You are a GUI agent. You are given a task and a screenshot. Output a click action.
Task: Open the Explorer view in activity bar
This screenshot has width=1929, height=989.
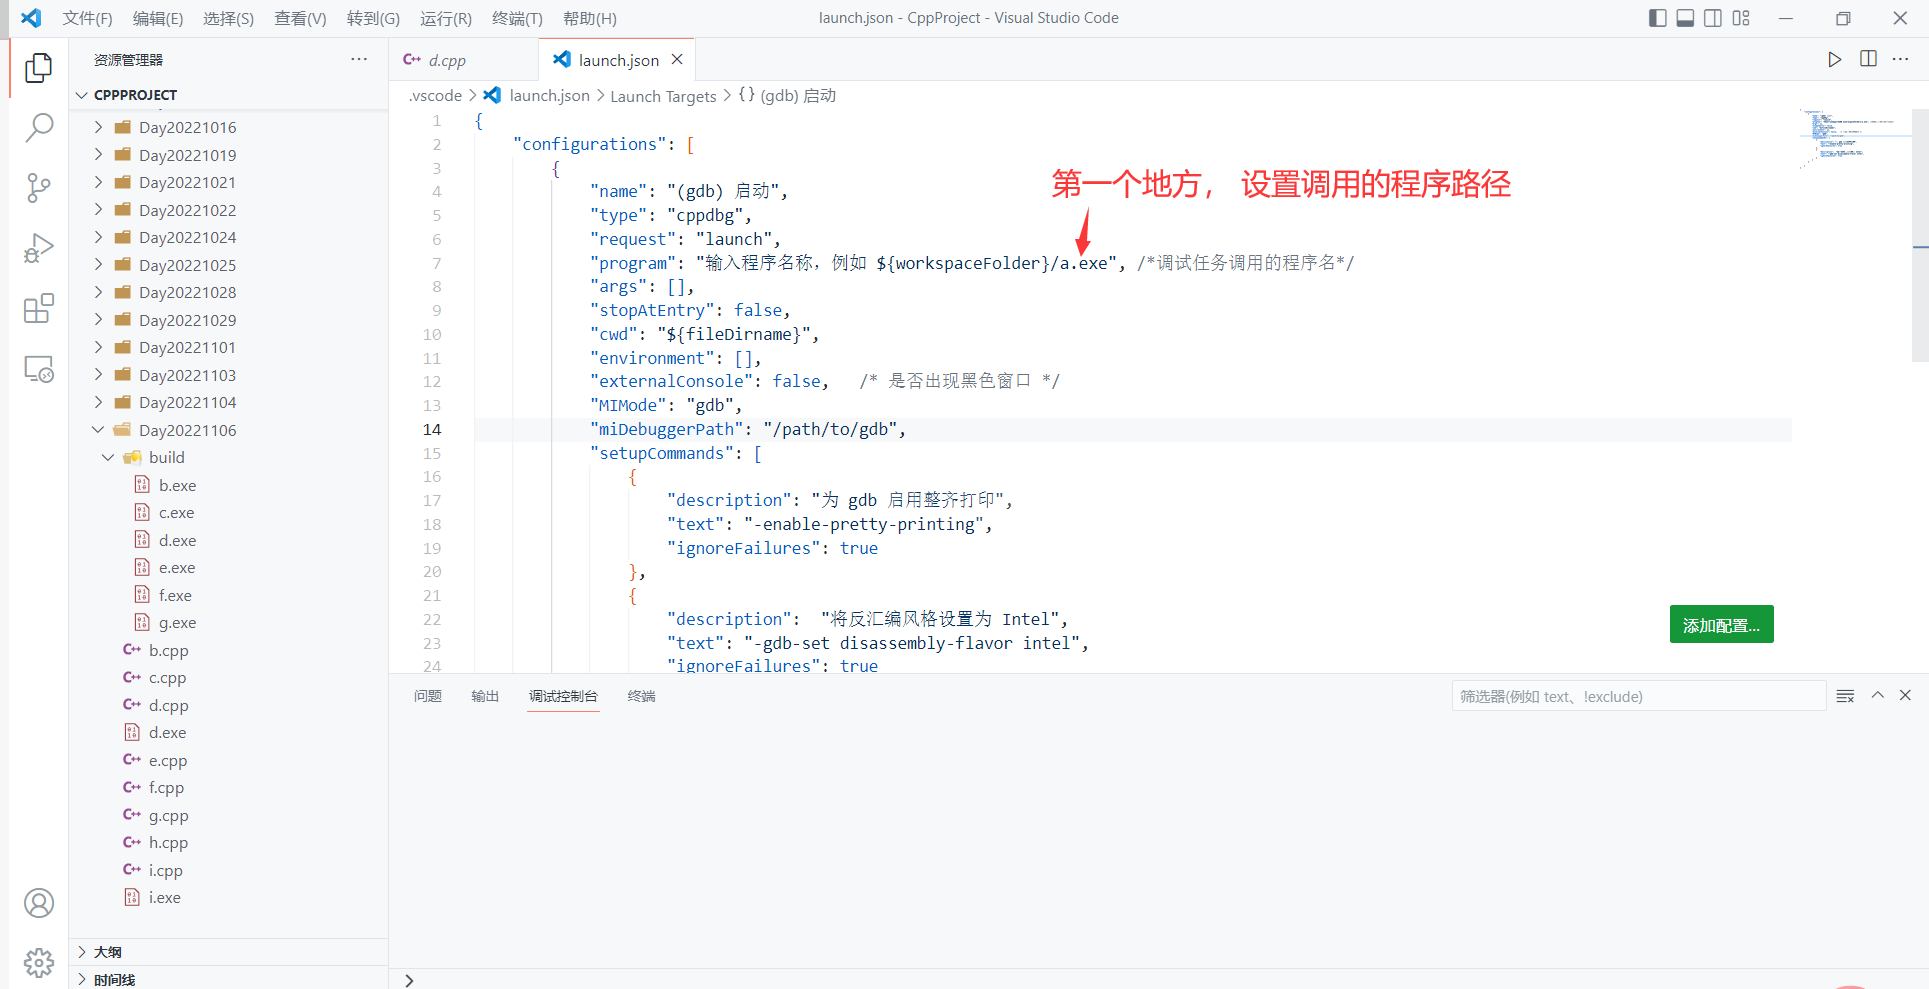39,67
